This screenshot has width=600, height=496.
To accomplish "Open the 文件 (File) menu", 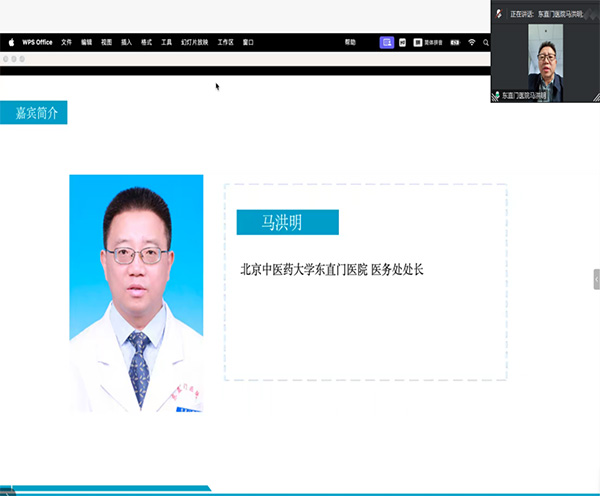I will coord(66,43).
